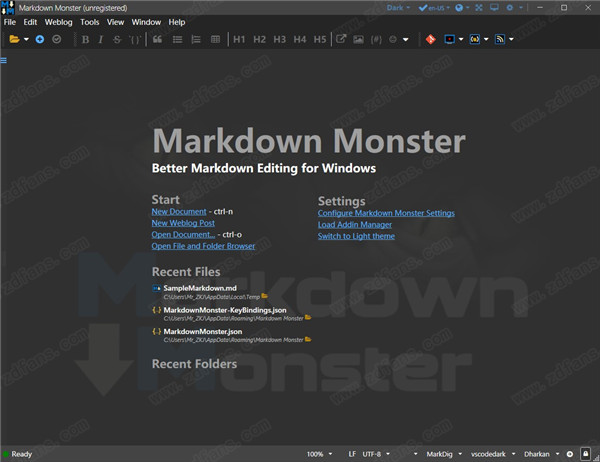Insert a code block with the (#) icon

click(376, 39)
